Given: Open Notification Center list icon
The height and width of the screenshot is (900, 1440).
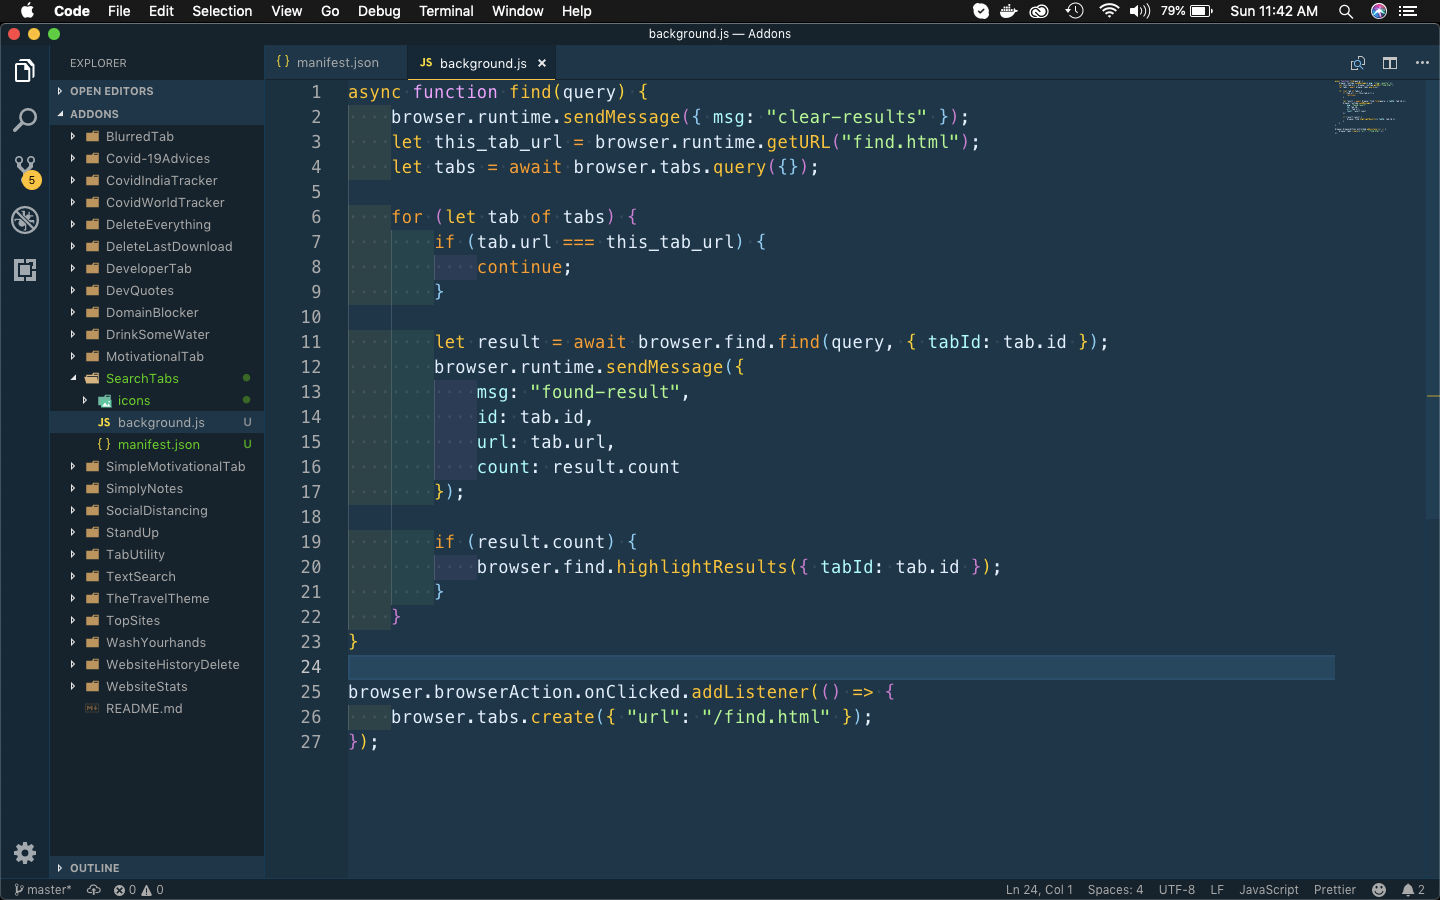Looking at the screenshot, I should [1409, 11].
